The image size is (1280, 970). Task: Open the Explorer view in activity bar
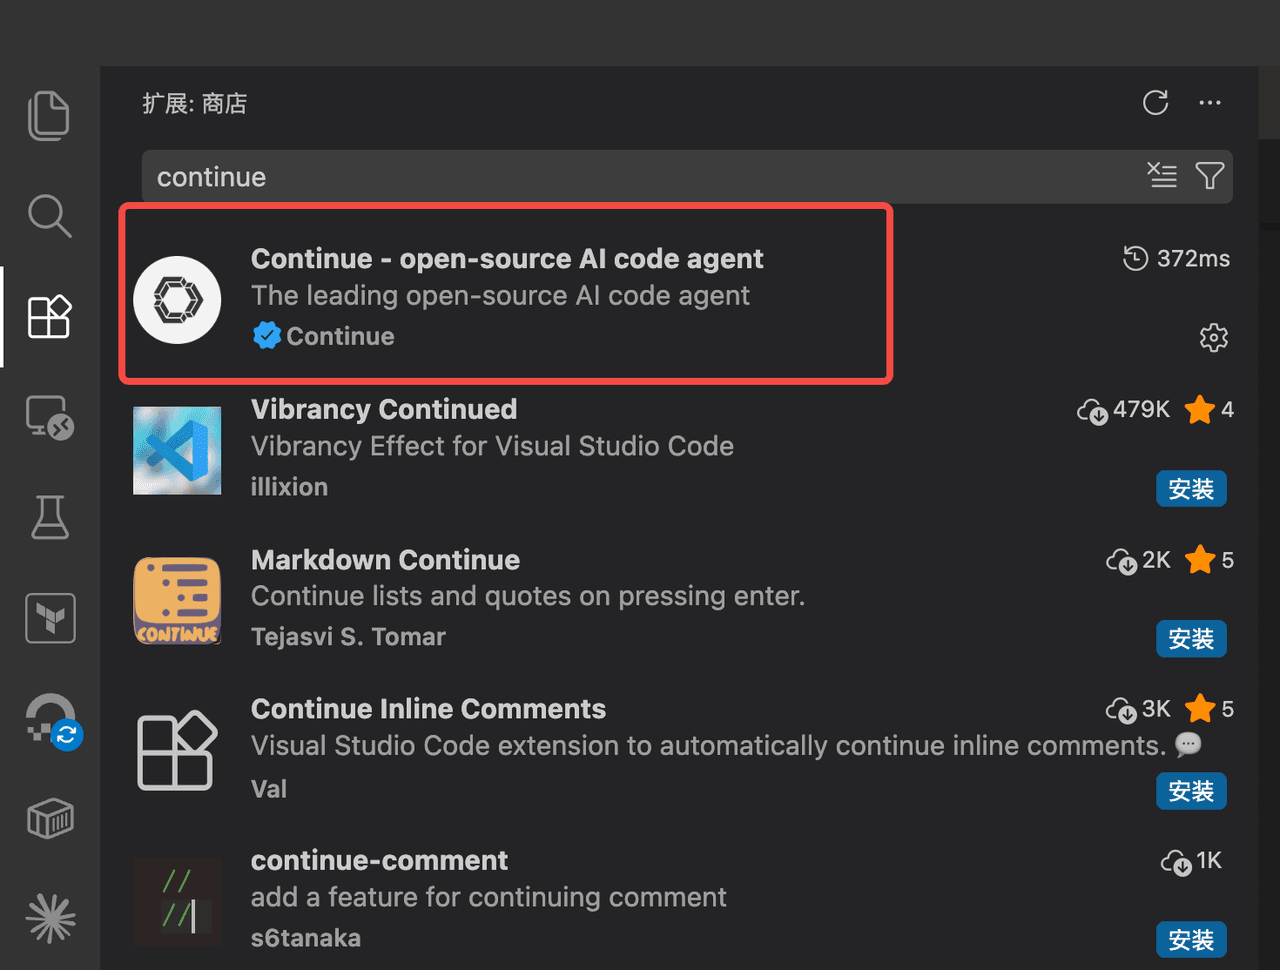point(49,115)
